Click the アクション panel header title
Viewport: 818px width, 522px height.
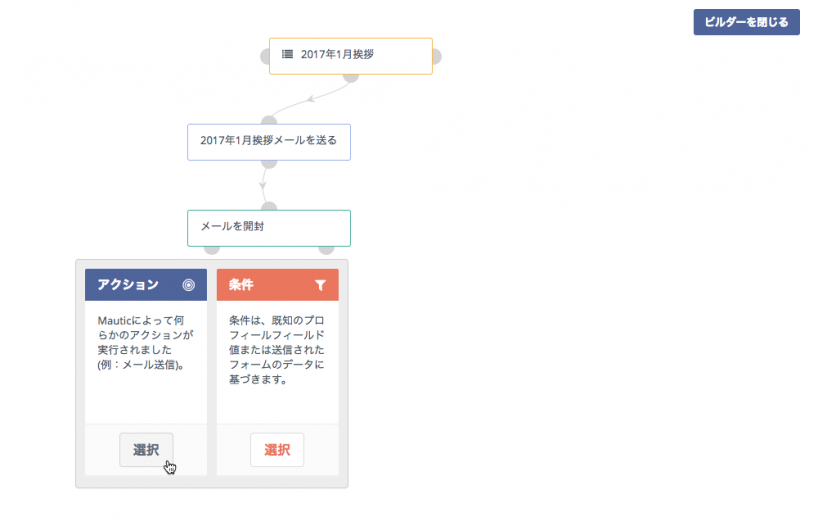point(128,285)
